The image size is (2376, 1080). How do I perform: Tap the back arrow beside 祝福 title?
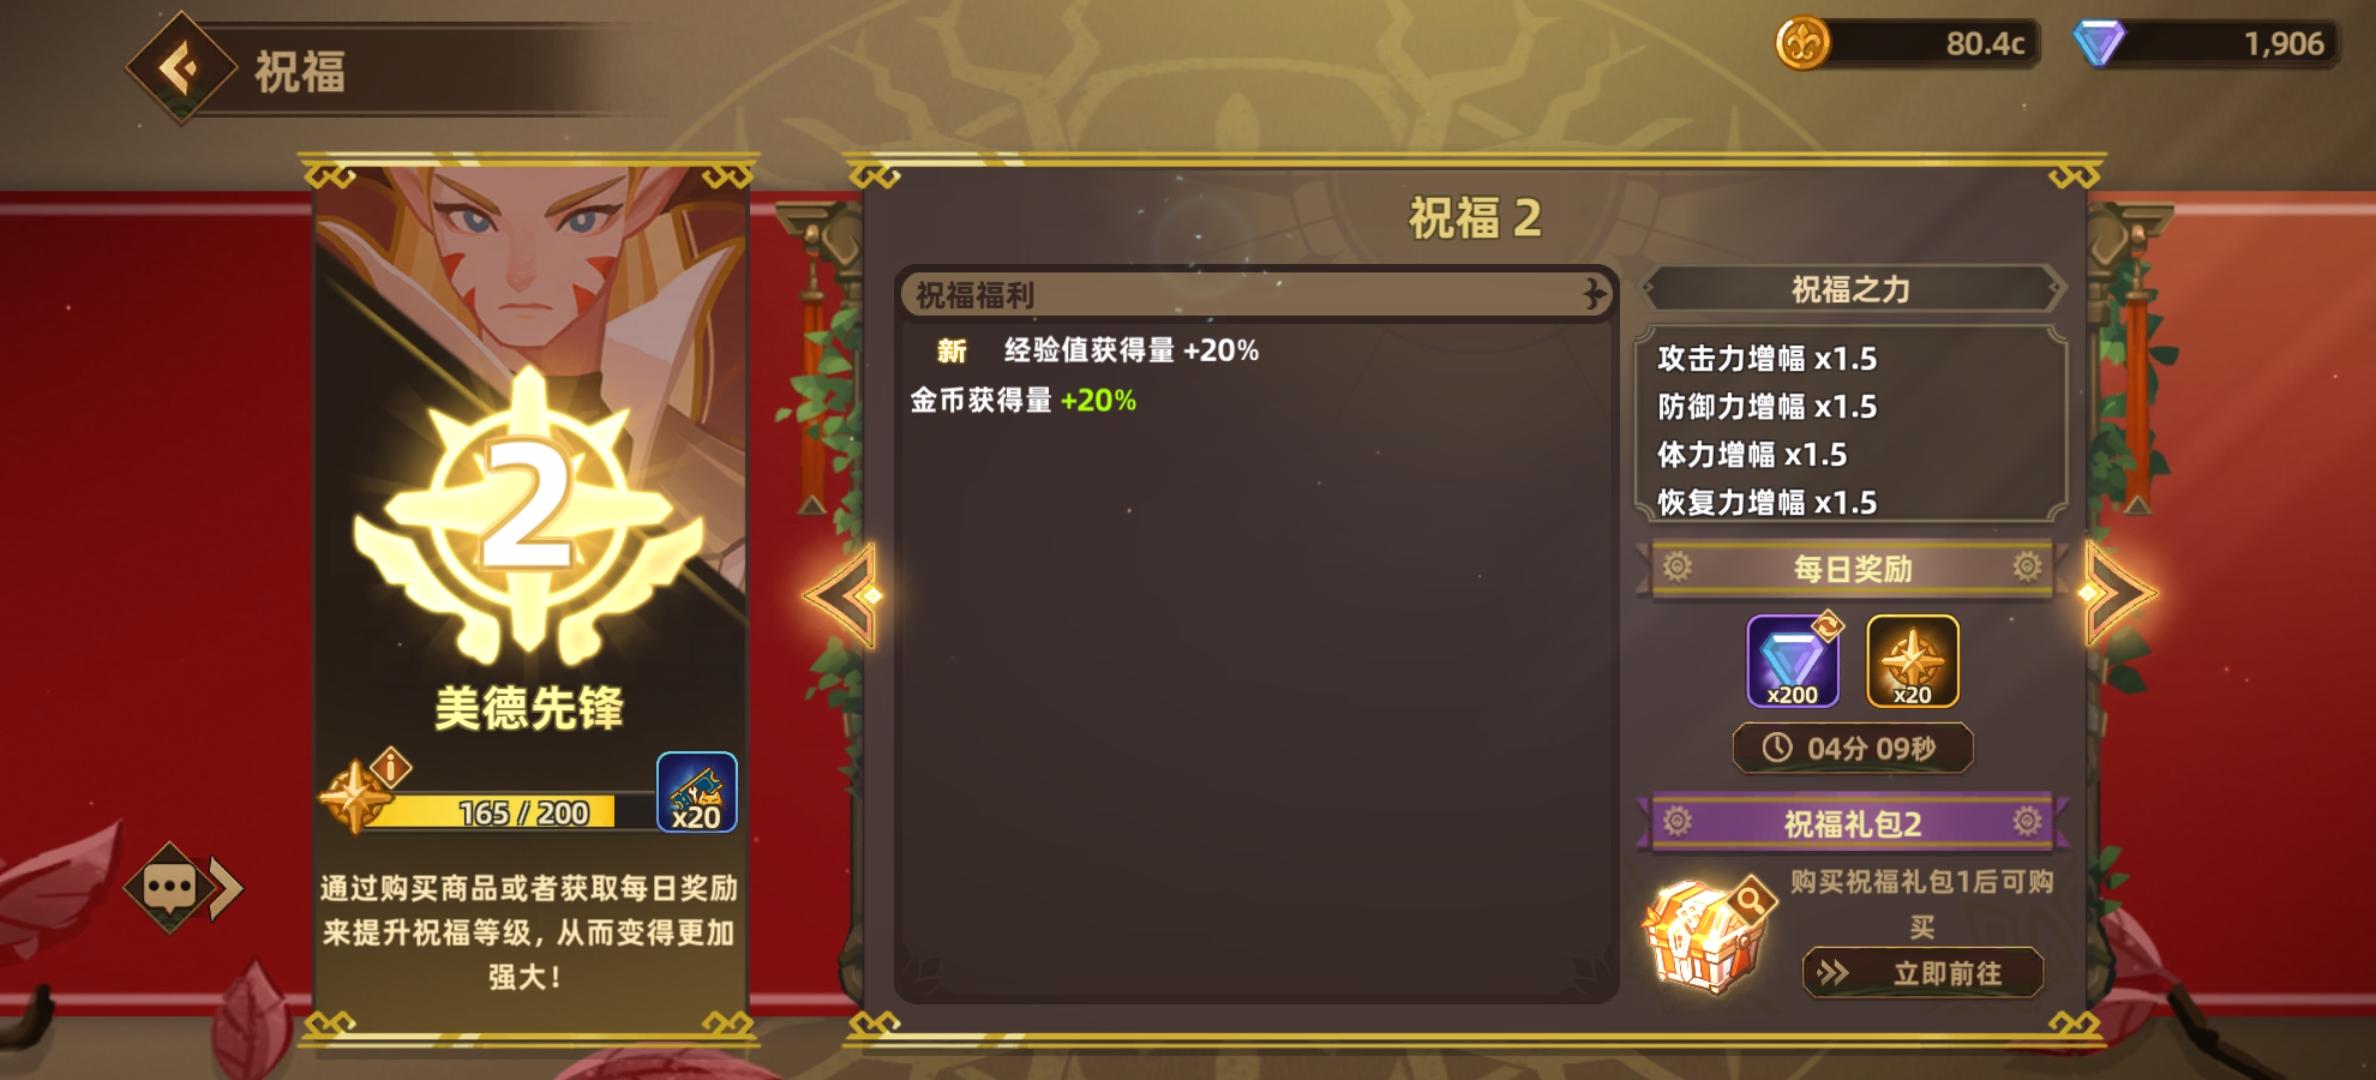(181, 68)
